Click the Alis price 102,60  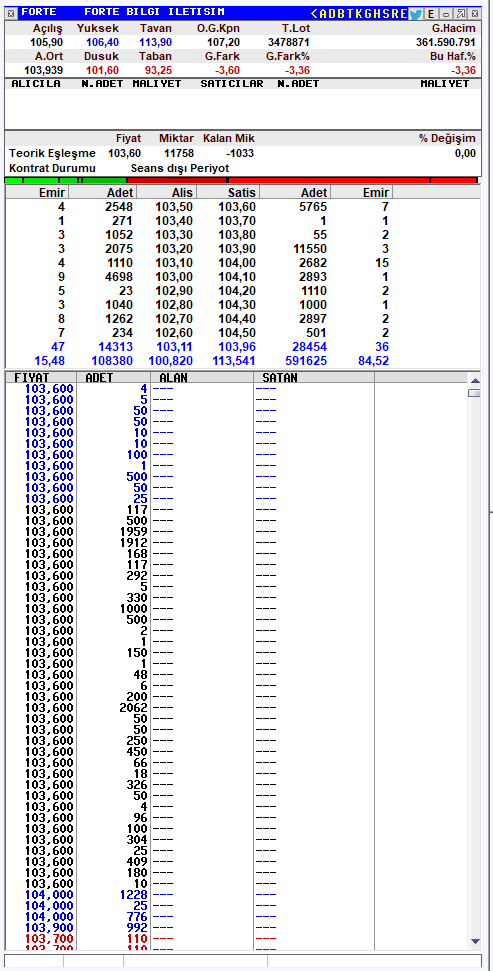tap(174, 333)
